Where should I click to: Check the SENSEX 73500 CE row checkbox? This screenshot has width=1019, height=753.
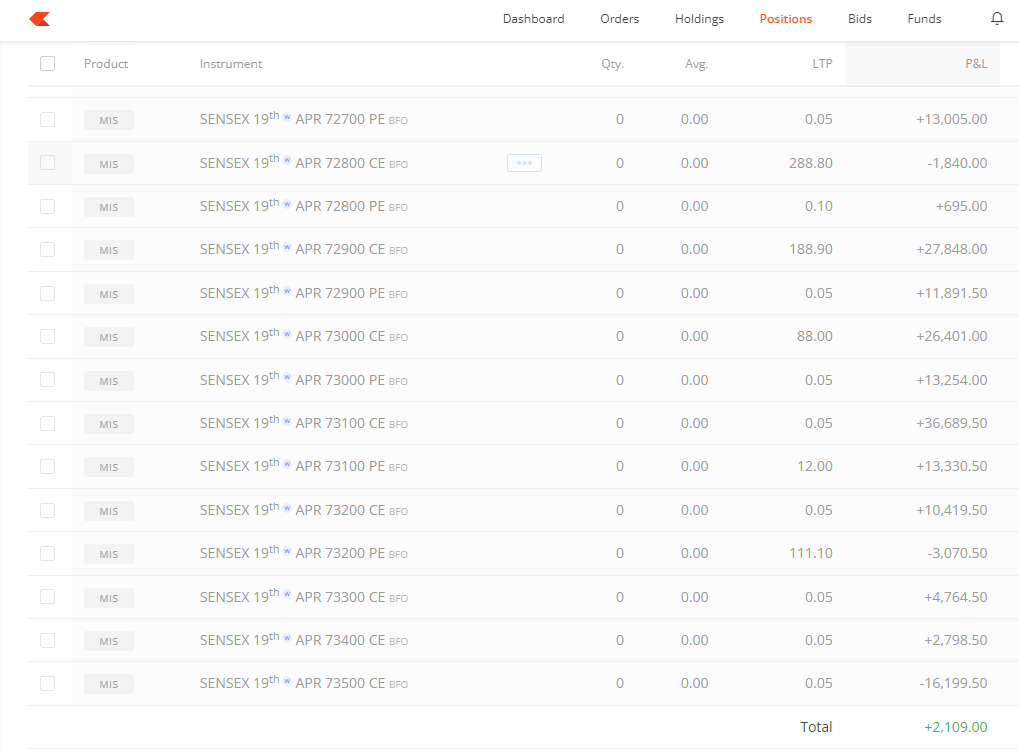pyautogui.click(x=47, y=684)
